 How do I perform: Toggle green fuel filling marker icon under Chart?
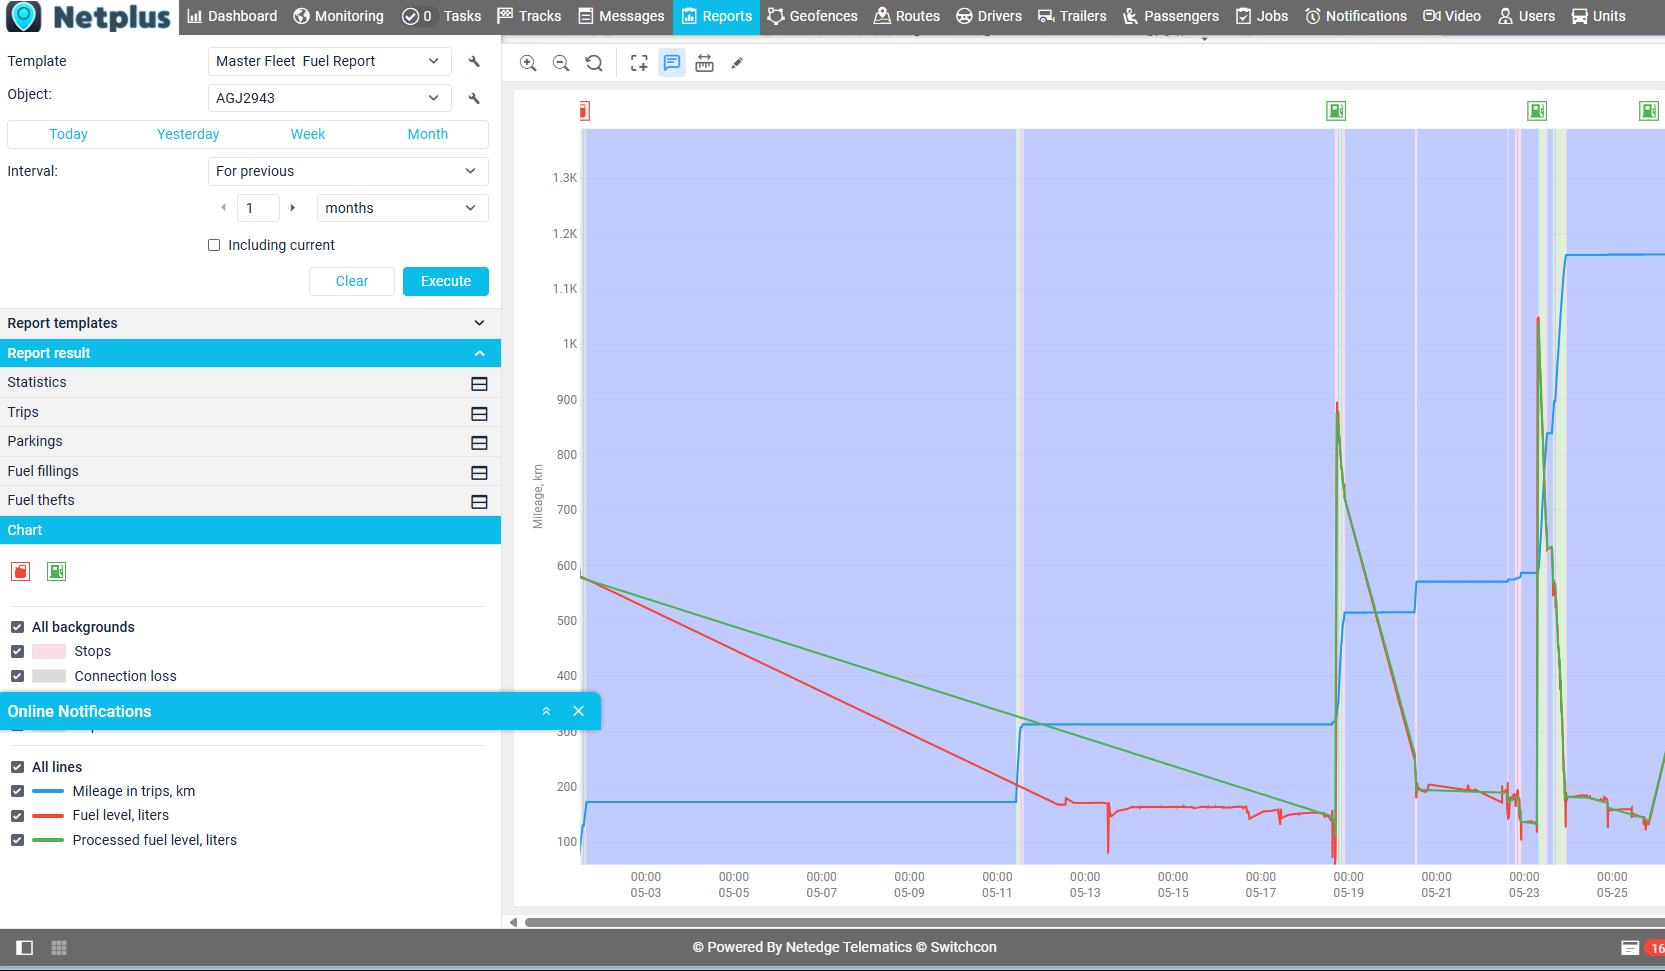(x=57, y=571)
